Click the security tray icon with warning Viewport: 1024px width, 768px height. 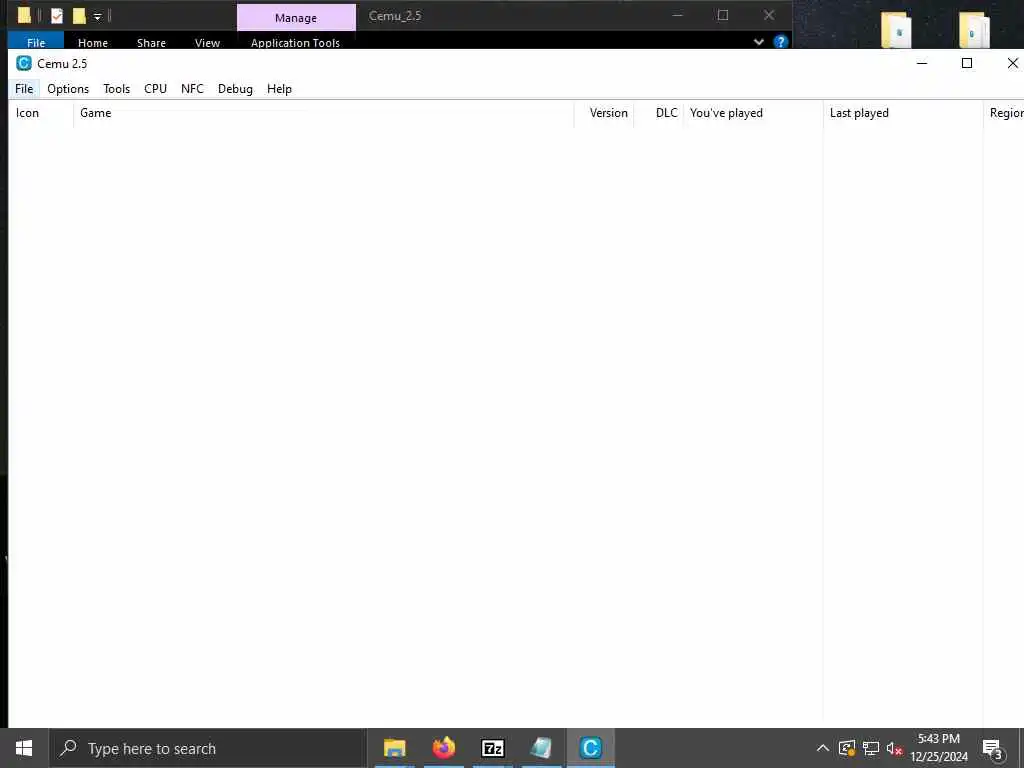tap(847, 748)
